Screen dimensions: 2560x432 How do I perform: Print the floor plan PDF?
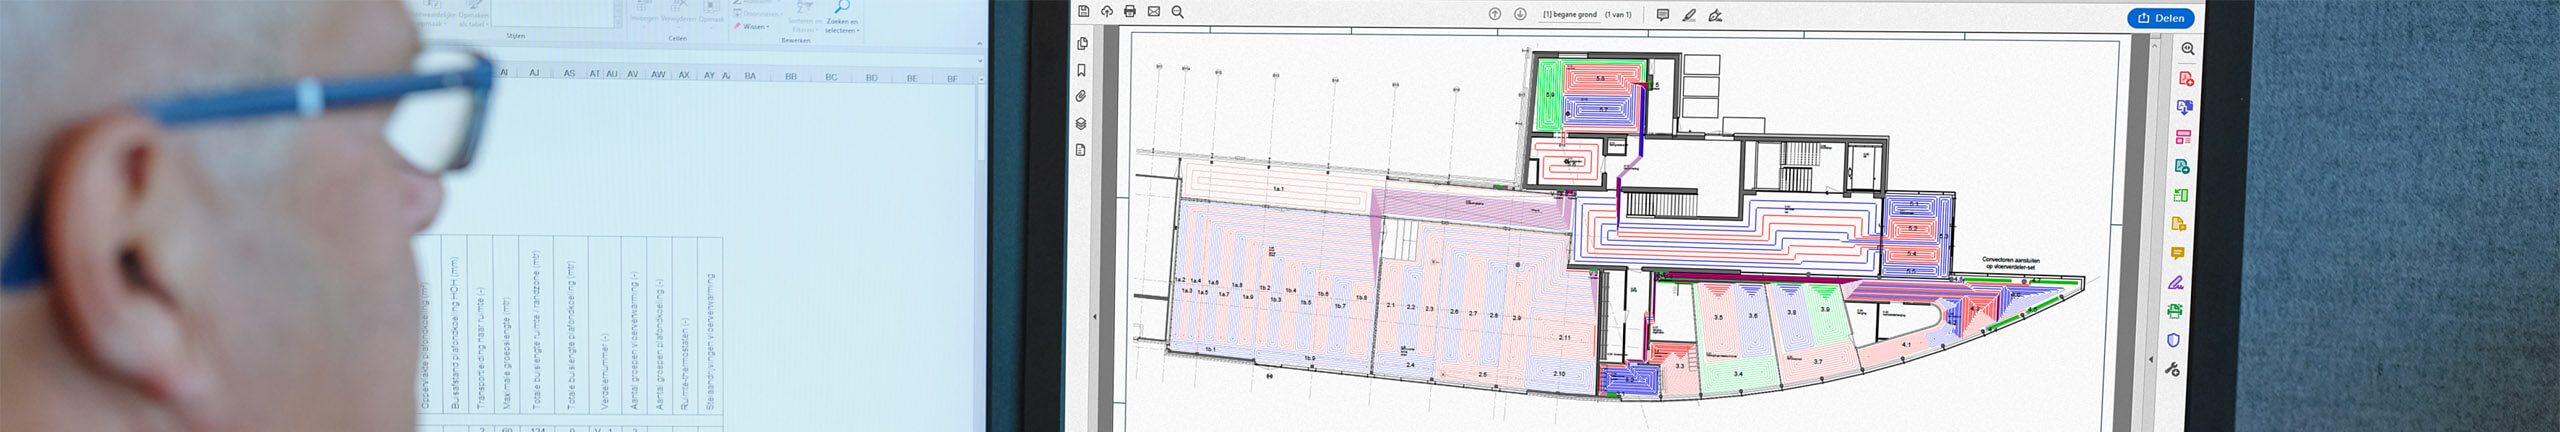point(1130,11)
